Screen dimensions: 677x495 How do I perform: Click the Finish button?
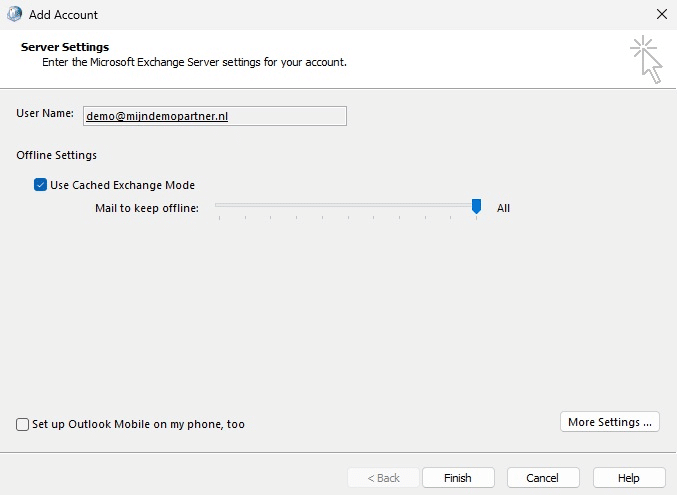(458, 478)
